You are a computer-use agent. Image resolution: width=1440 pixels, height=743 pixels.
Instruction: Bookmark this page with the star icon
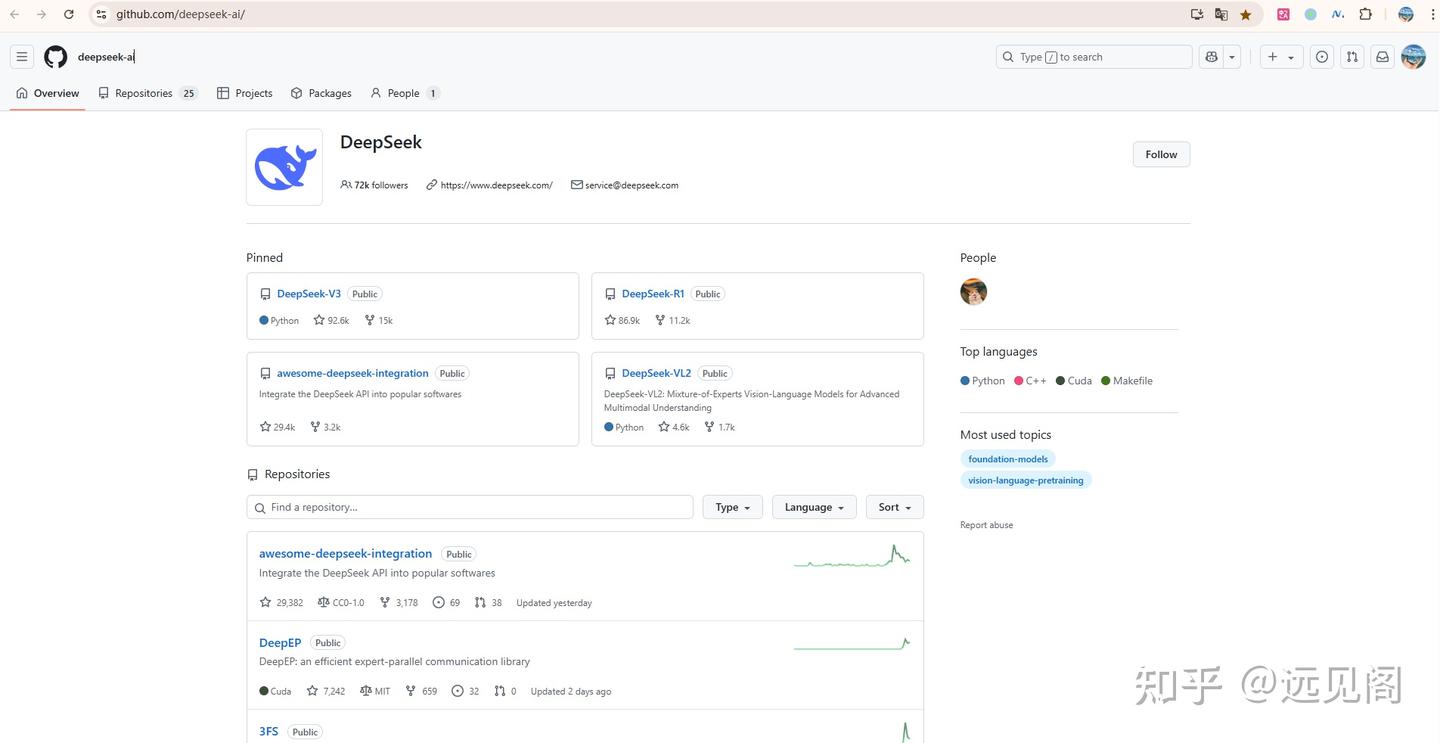pos(1245,14)
